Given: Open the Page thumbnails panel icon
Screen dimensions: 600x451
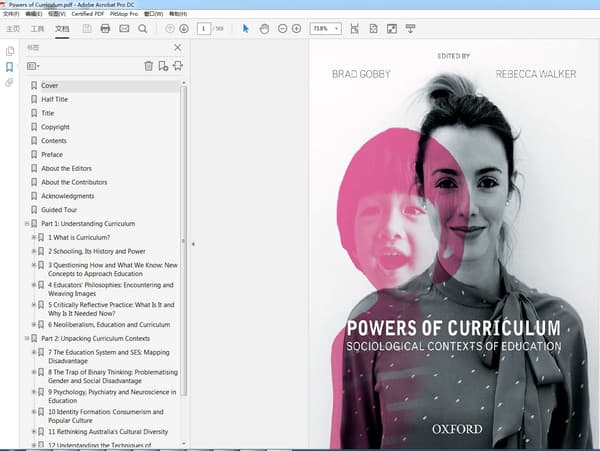Looking at the screenshot, I should pyautogui.click(x=10, y=51).
